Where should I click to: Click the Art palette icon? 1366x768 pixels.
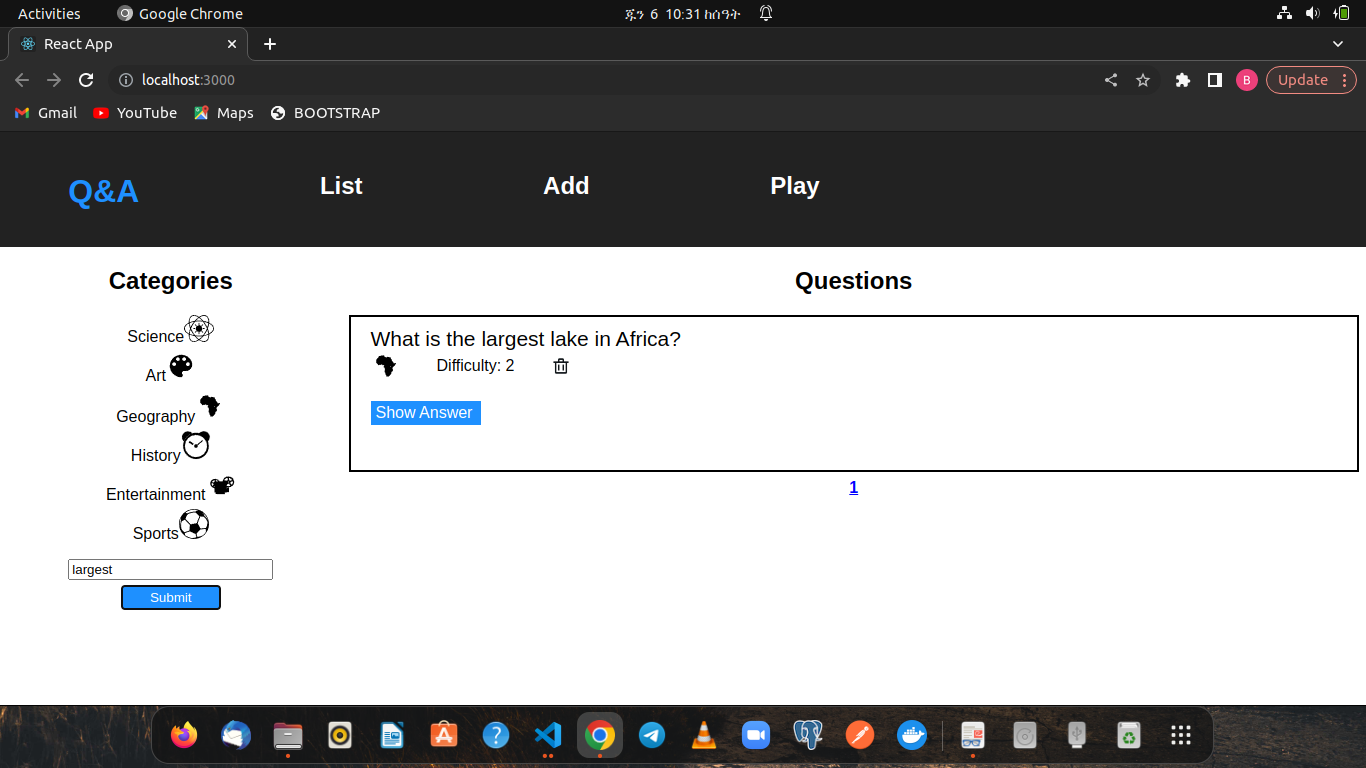tap(183, 367)
